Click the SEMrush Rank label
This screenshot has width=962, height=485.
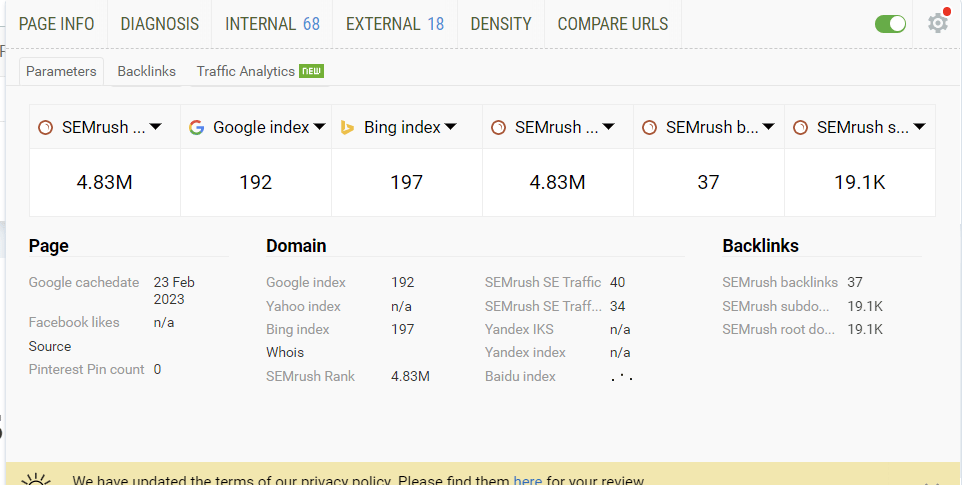click(310, 376)
